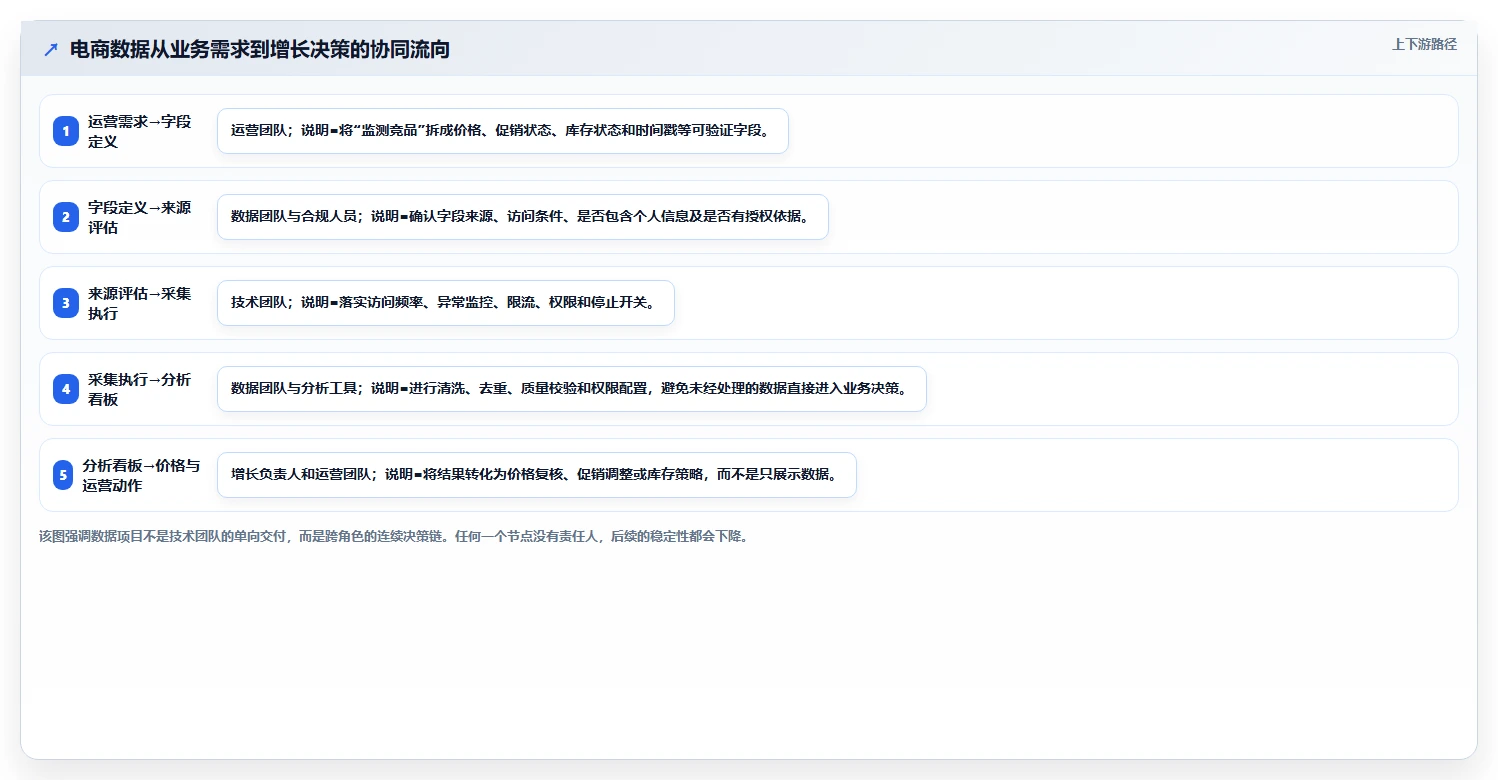Select the 运营需求→字段定义 step label
Image resolution: width=1498 pixels, height=780 pixels.
[x=139, y=131]
